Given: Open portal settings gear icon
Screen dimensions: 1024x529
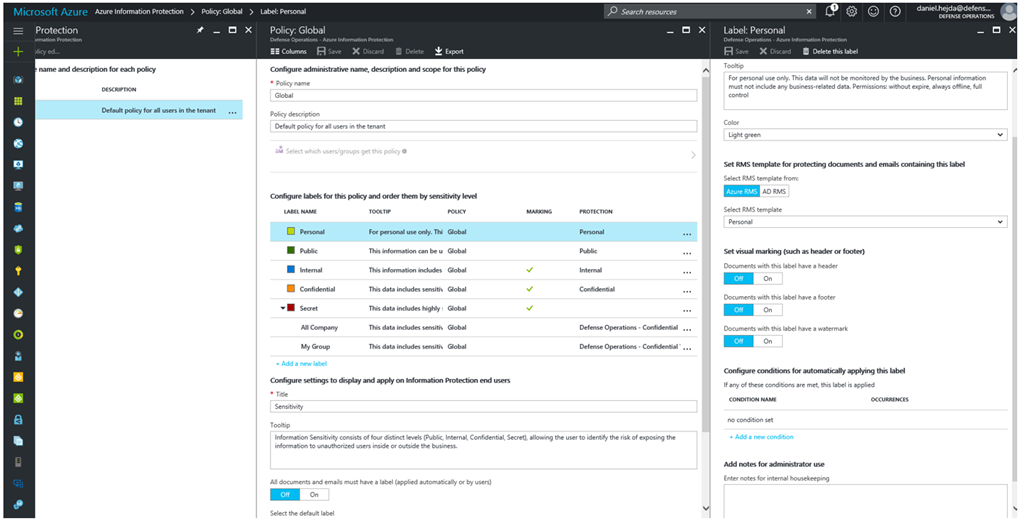Looking at the screenshot, I should 852,11.
